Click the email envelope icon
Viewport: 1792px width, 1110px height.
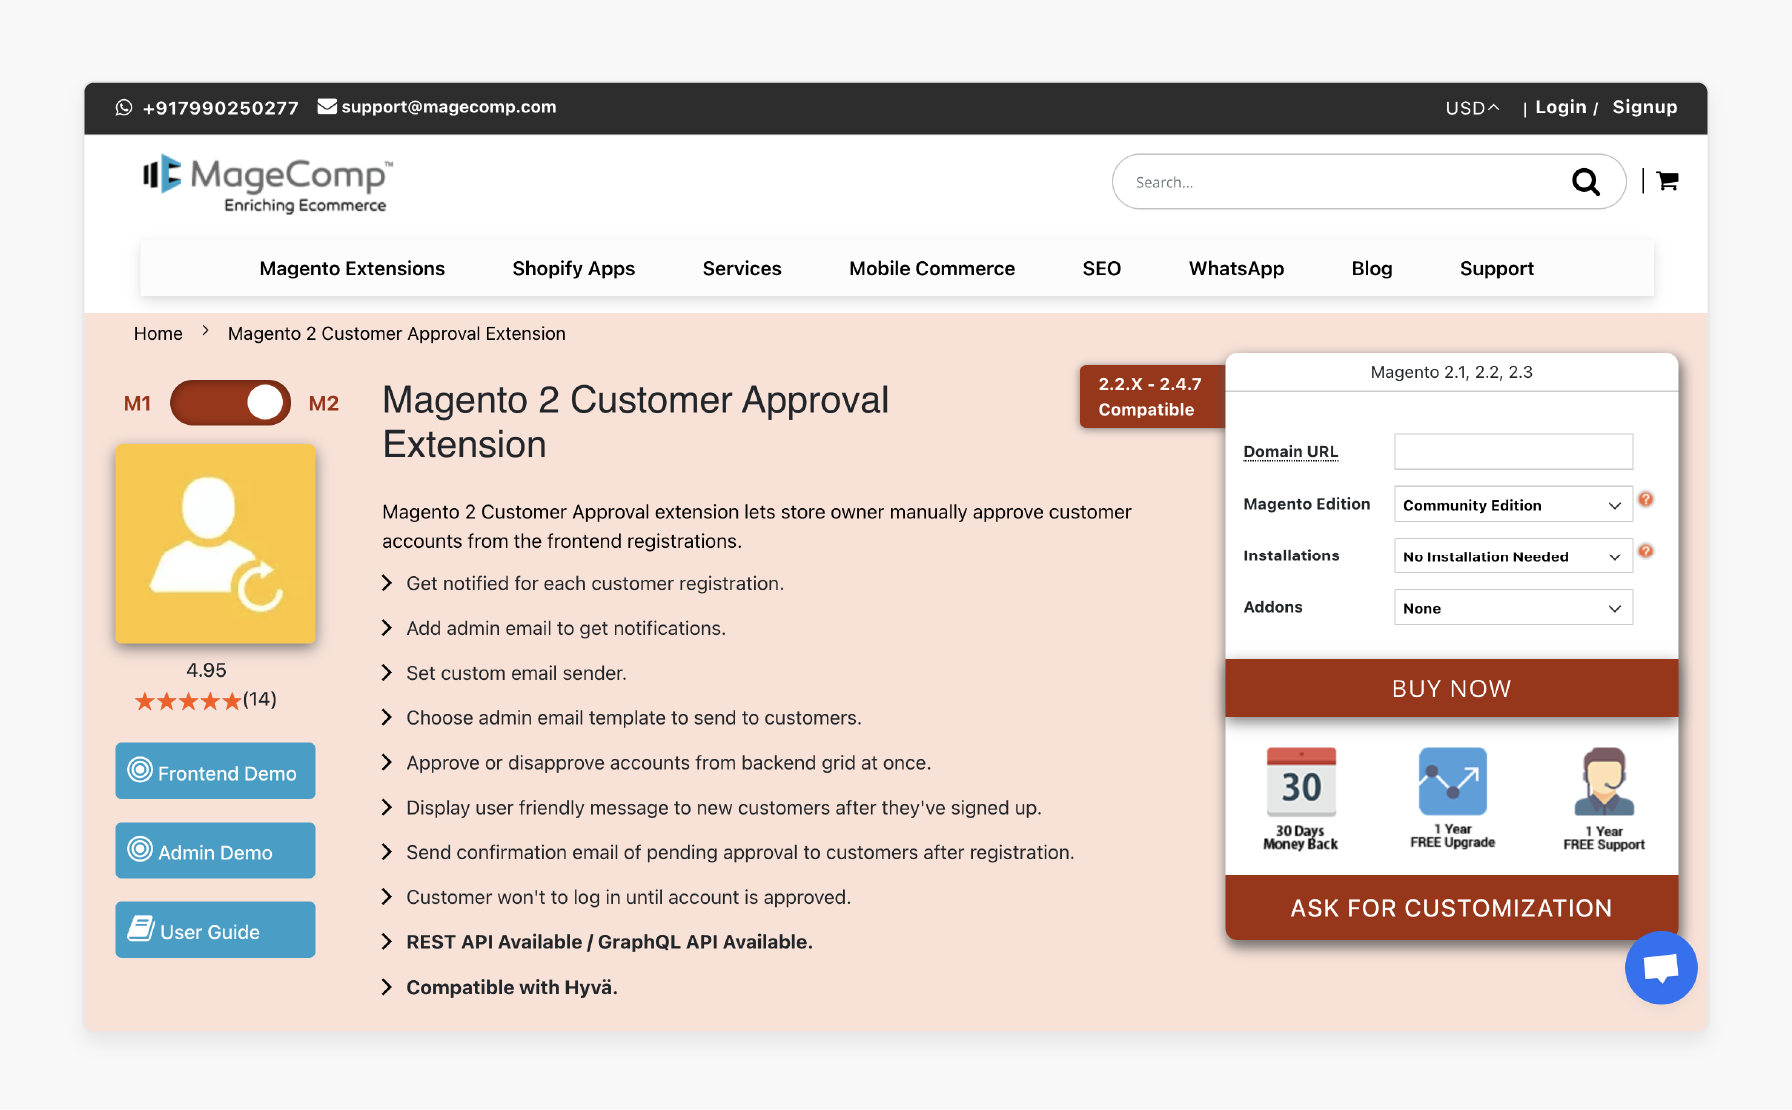(327, 106)
